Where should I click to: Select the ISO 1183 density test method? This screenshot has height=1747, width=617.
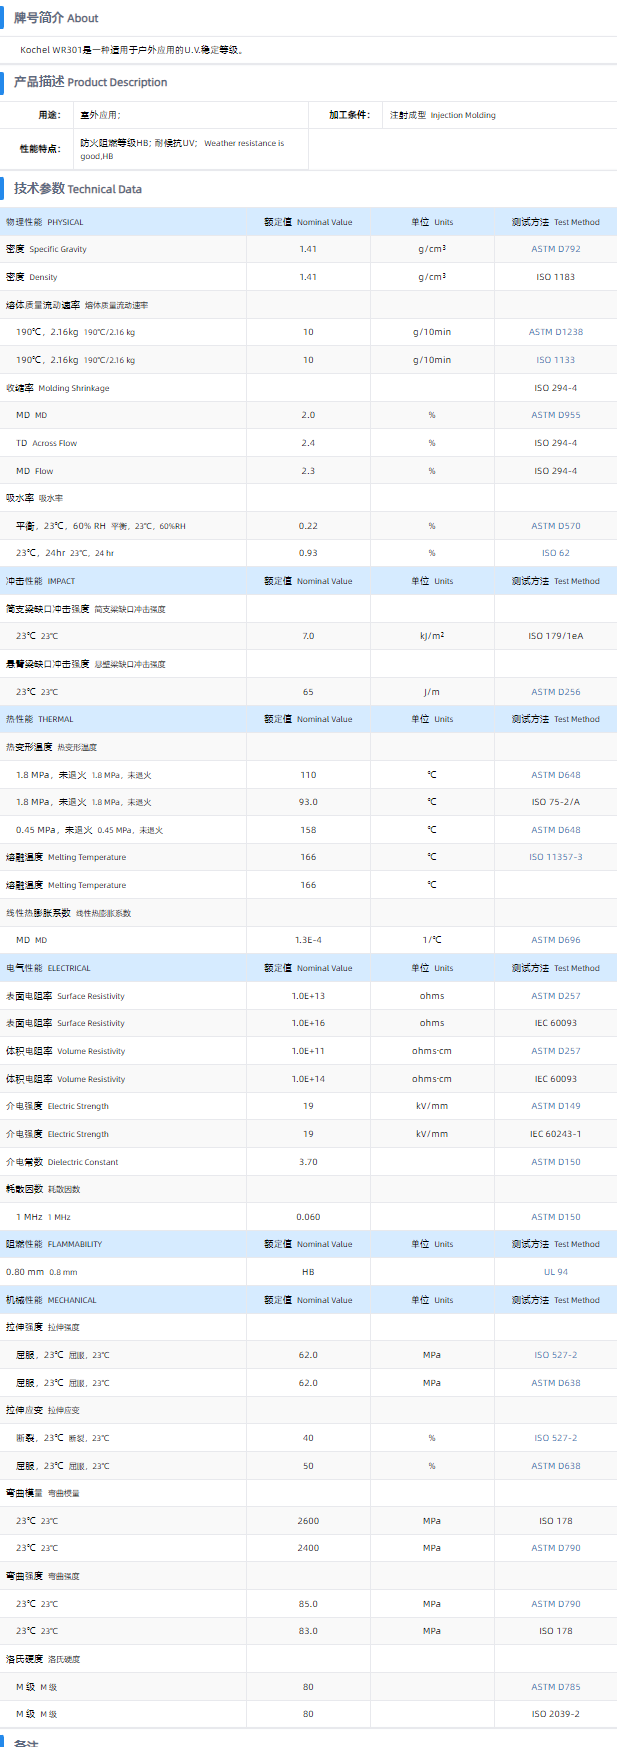[555, 277]
